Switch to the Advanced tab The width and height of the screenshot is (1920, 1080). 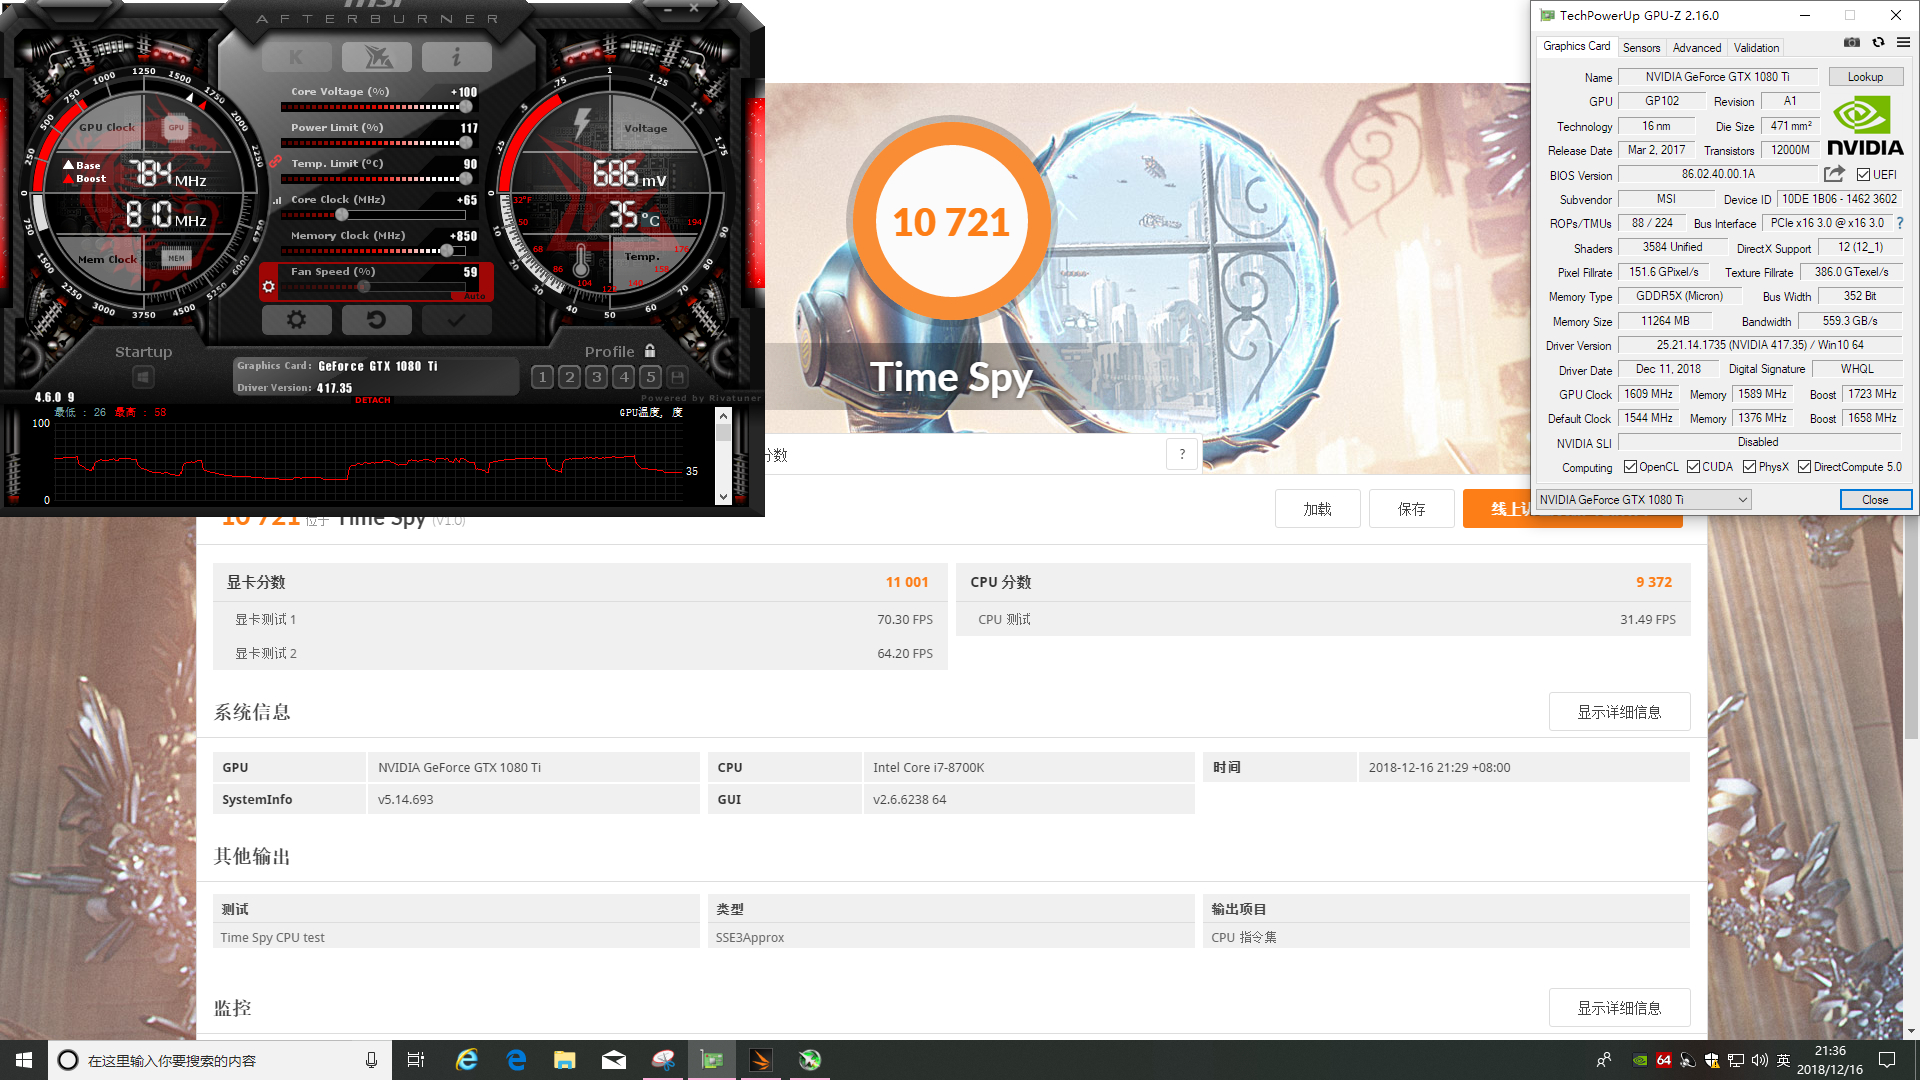pyautogui.click(x=1697, y=48)
